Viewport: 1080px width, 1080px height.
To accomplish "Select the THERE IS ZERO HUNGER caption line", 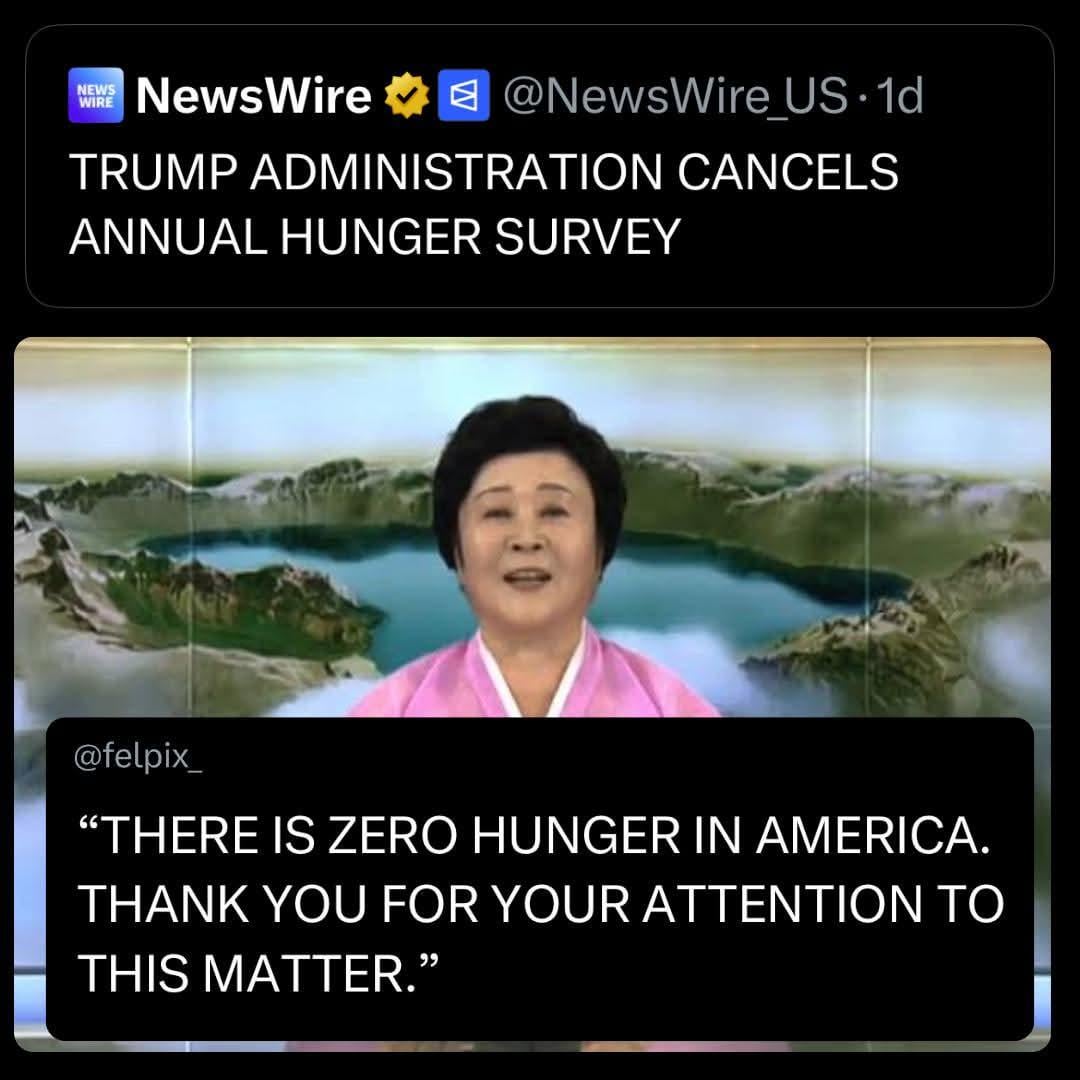I will coord(534,835).
